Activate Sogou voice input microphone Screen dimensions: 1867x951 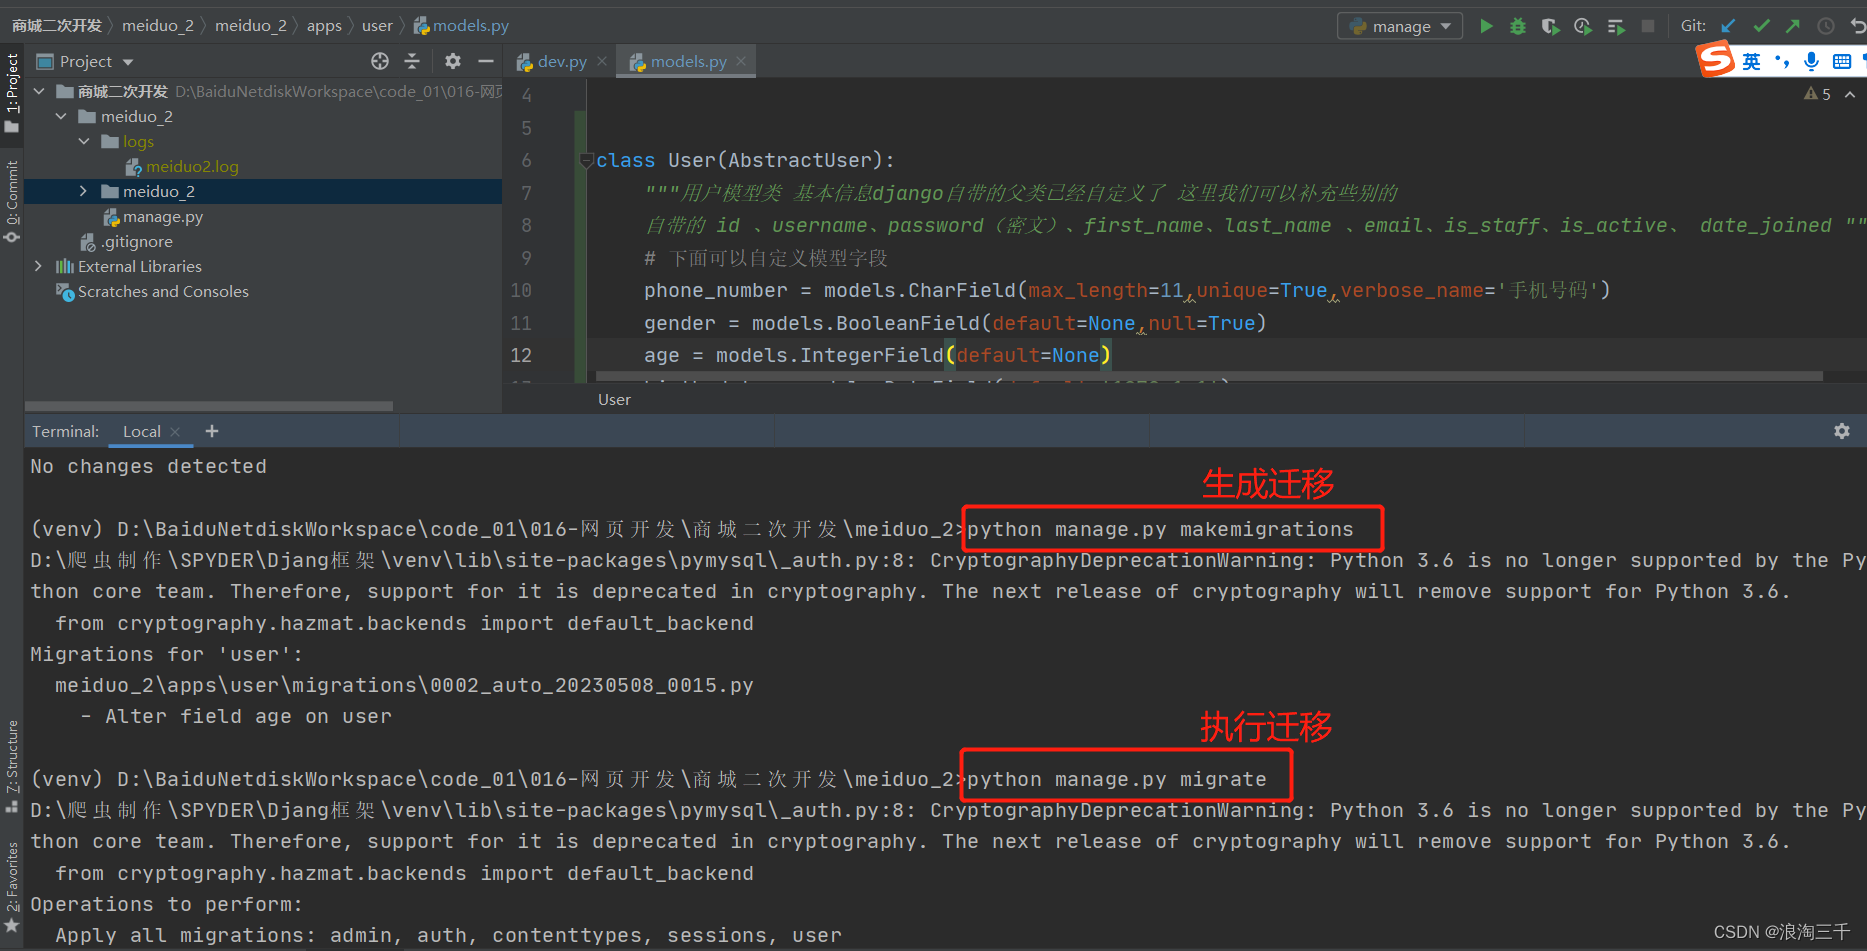(x=1811, y=62)
